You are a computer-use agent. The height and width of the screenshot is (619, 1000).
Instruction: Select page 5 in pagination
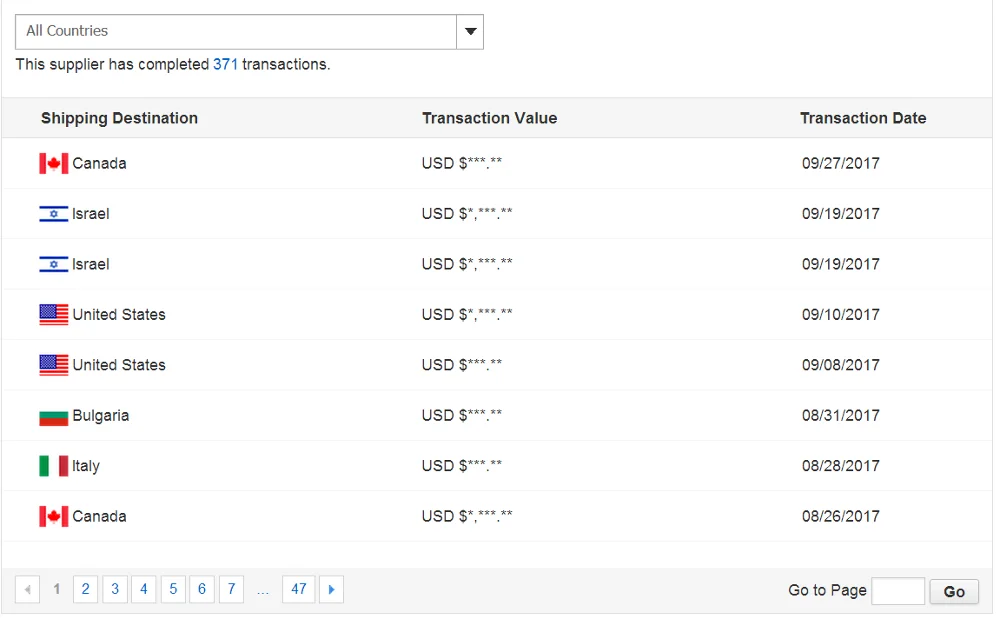click(173, 589)
